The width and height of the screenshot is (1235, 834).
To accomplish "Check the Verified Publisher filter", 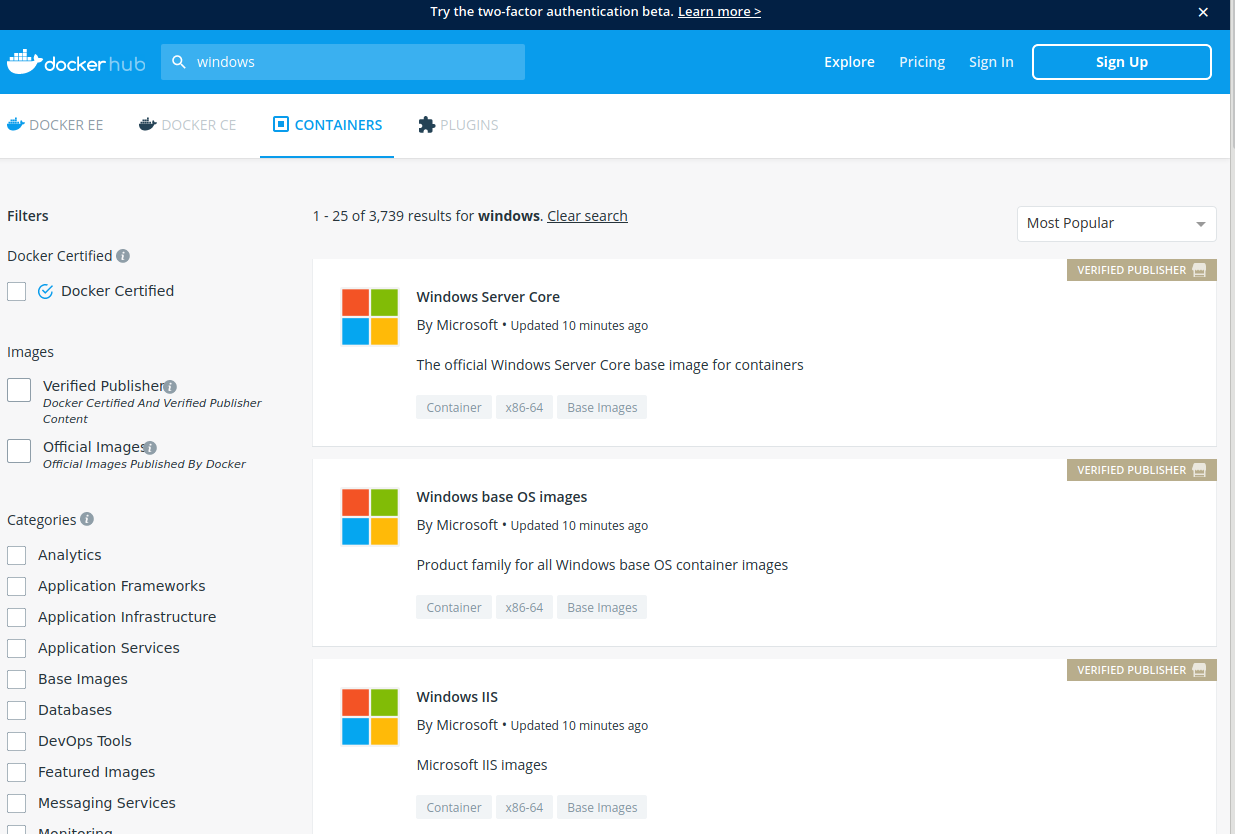I will [19, 390].
